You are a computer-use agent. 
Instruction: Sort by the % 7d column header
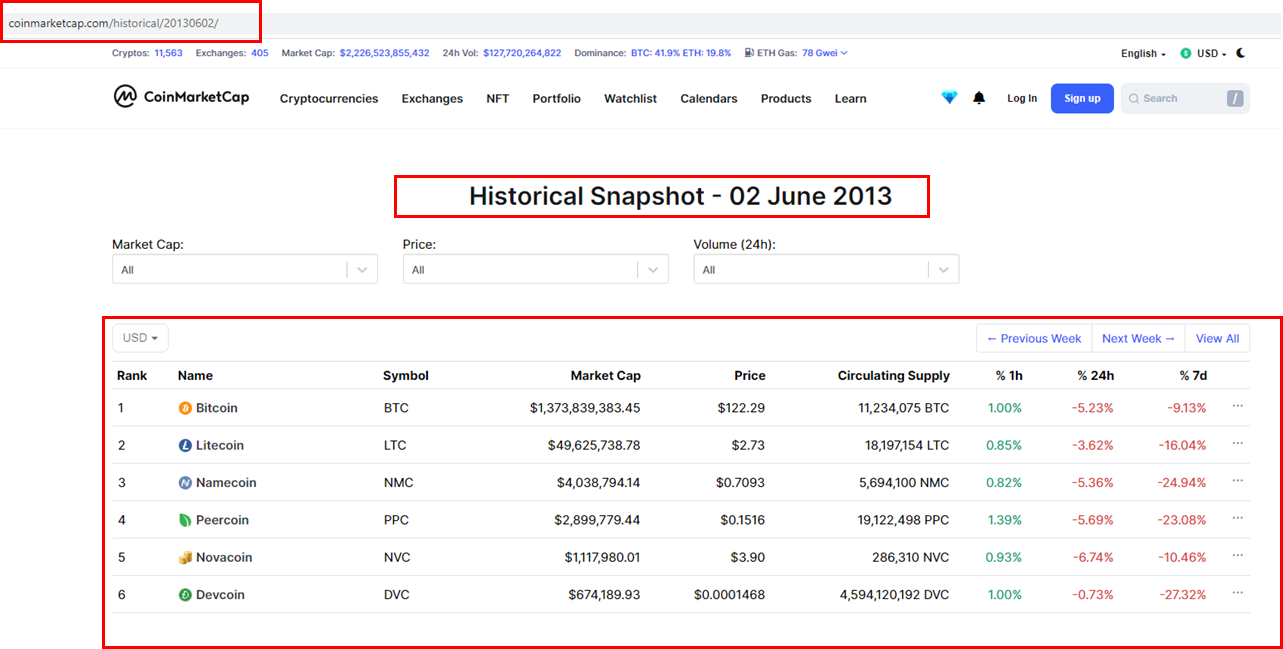[x=1193, y=376]
